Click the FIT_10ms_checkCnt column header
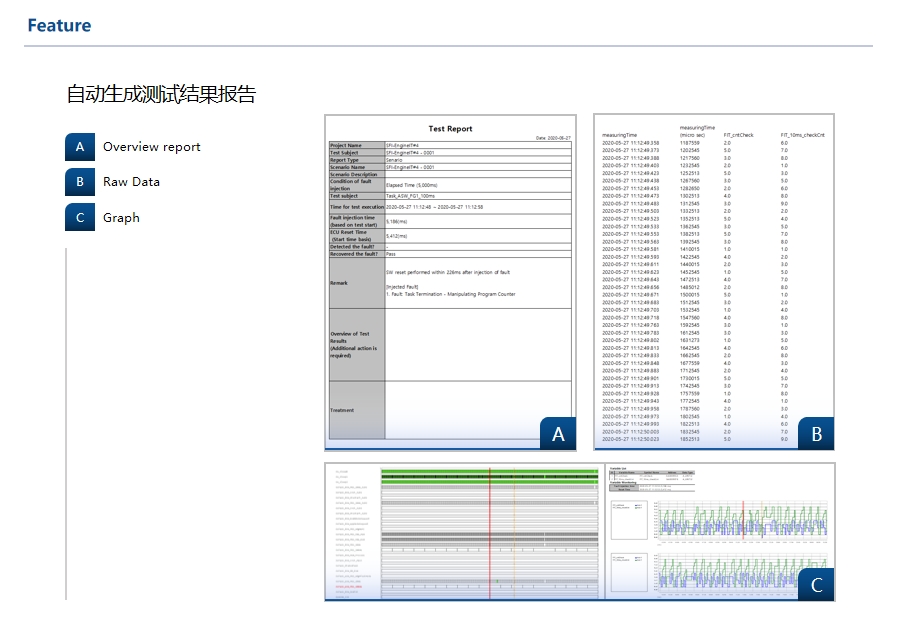 (802, 135)
